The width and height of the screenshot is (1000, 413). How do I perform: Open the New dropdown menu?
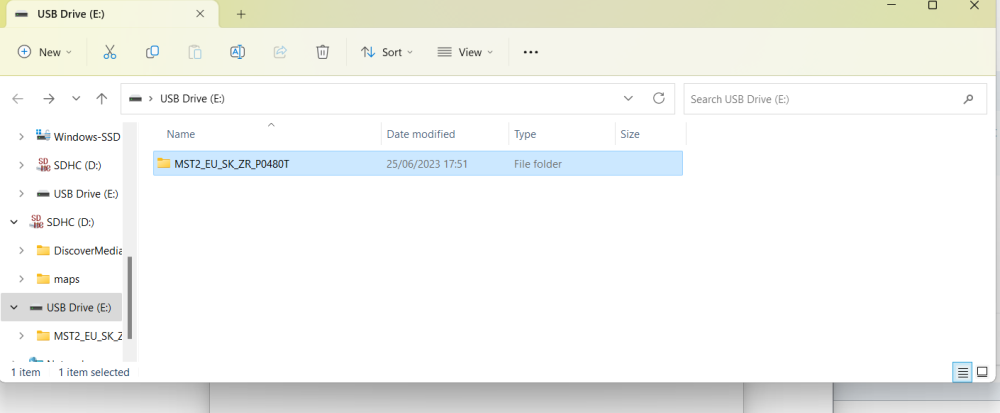[x=45, y=52]
